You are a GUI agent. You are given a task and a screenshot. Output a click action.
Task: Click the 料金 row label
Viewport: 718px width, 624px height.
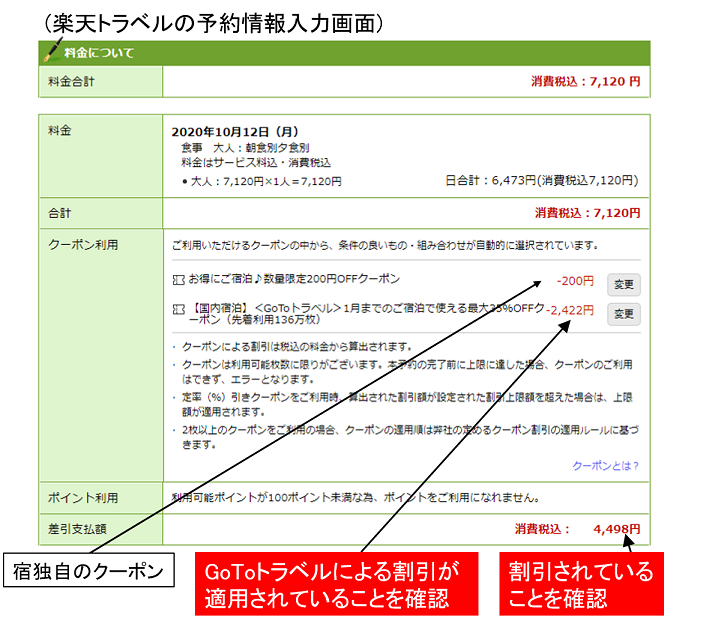click(x=60, y=130)
